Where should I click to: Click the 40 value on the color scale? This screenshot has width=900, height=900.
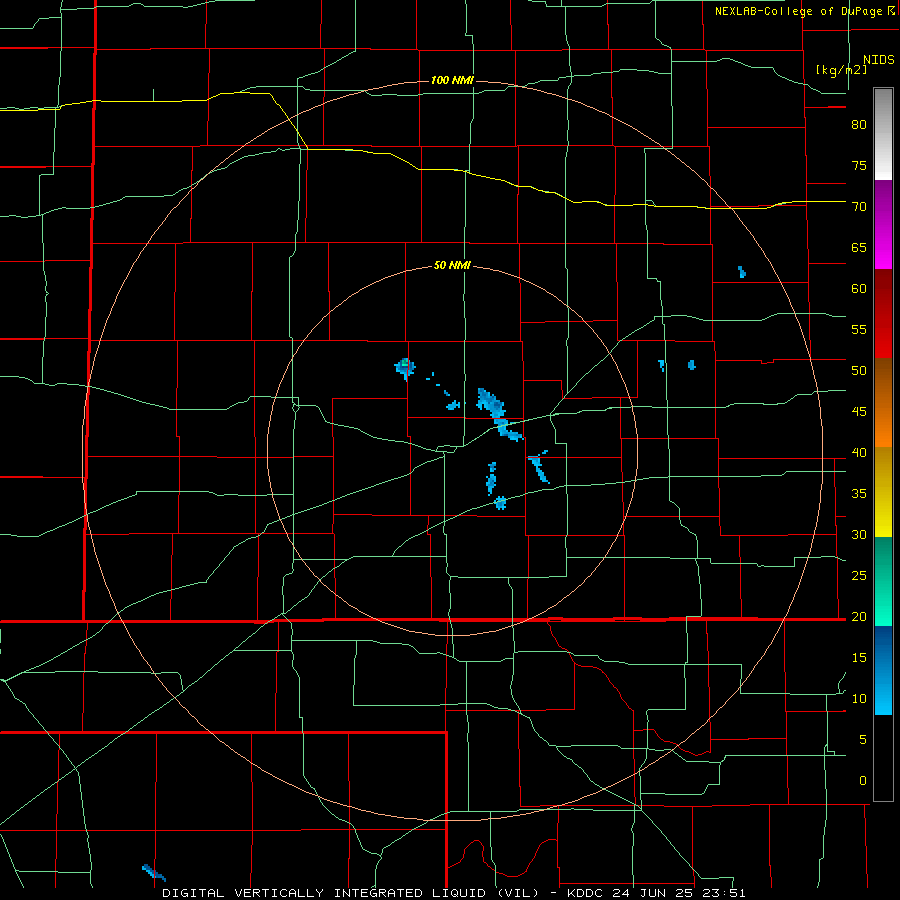point(859,452)
